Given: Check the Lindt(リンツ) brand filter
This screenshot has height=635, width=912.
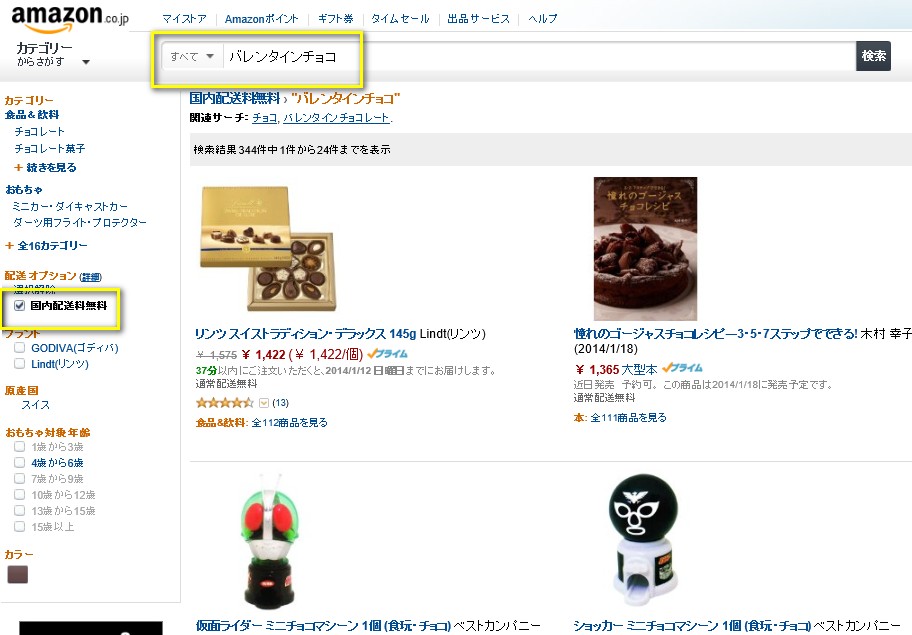Looking at the screenshot, I should (20, 363).
